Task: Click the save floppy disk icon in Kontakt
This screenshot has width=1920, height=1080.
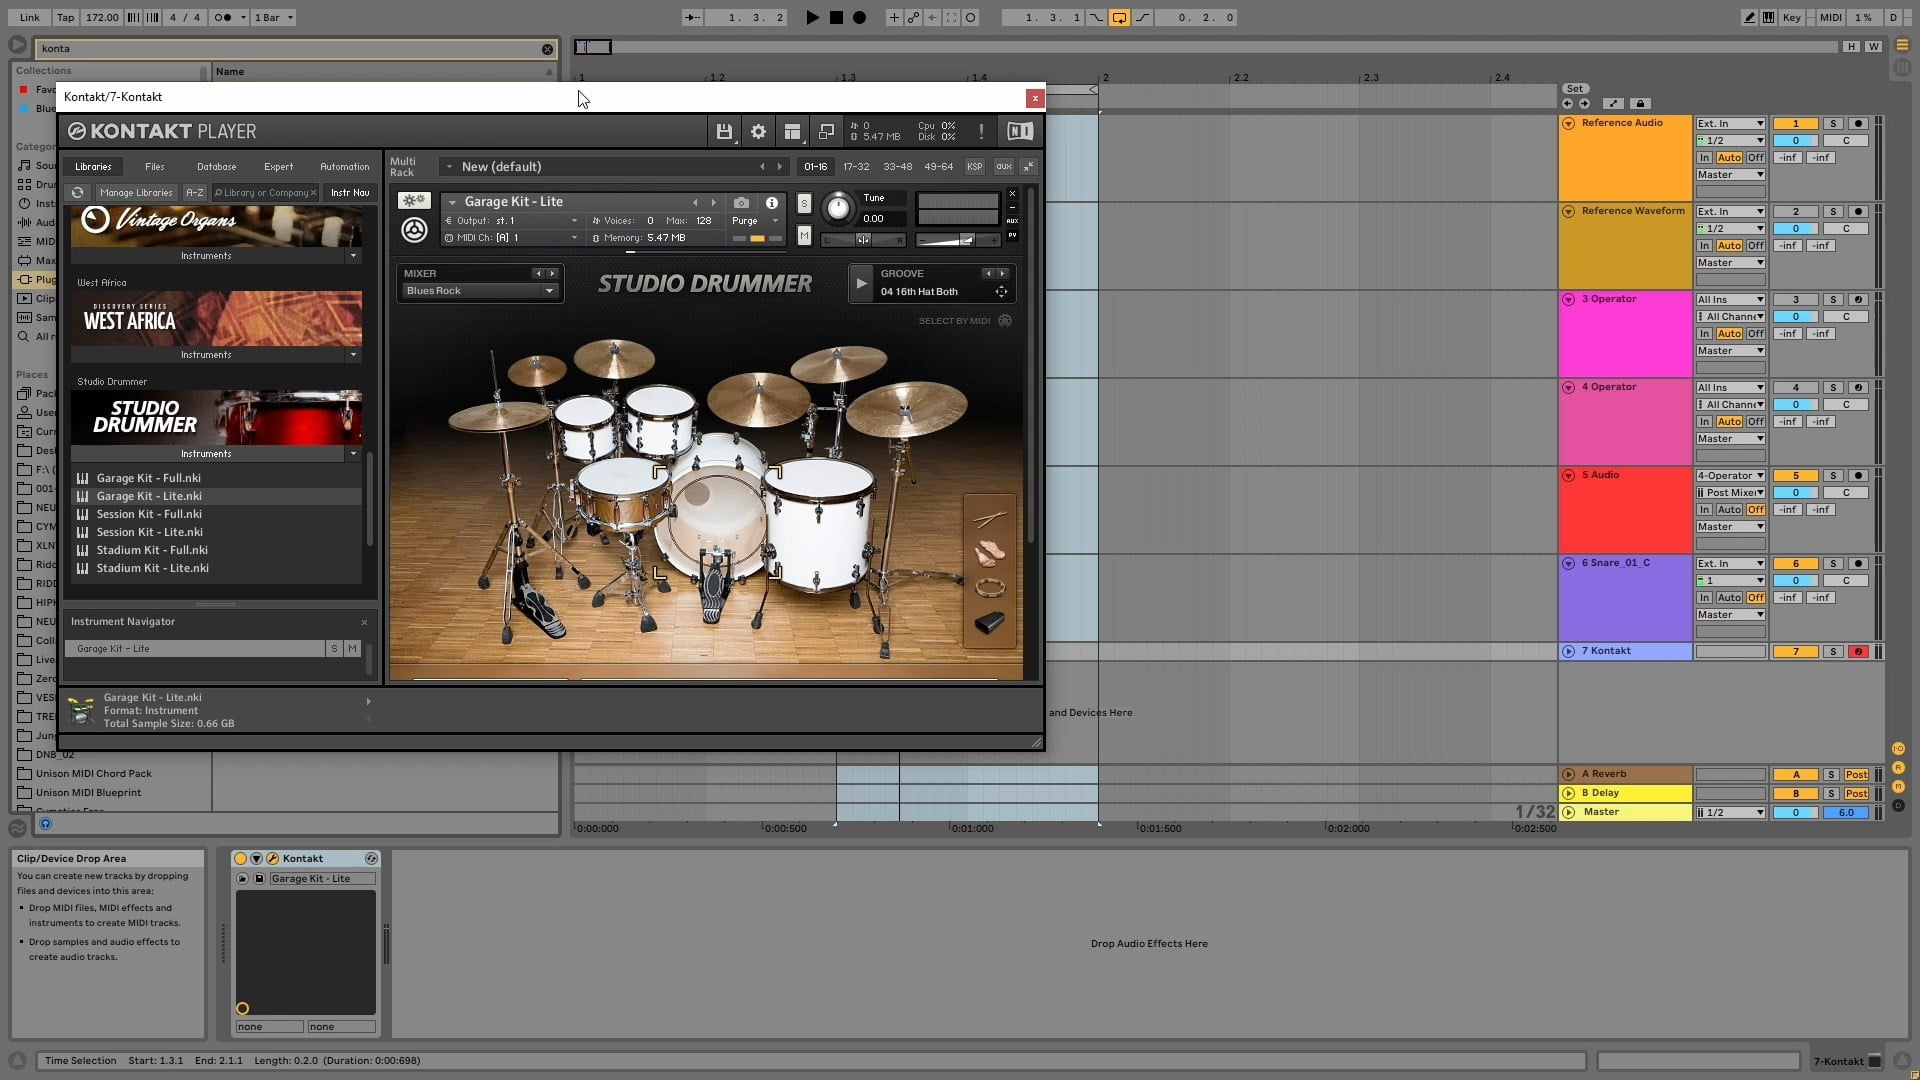Action: 725,131
